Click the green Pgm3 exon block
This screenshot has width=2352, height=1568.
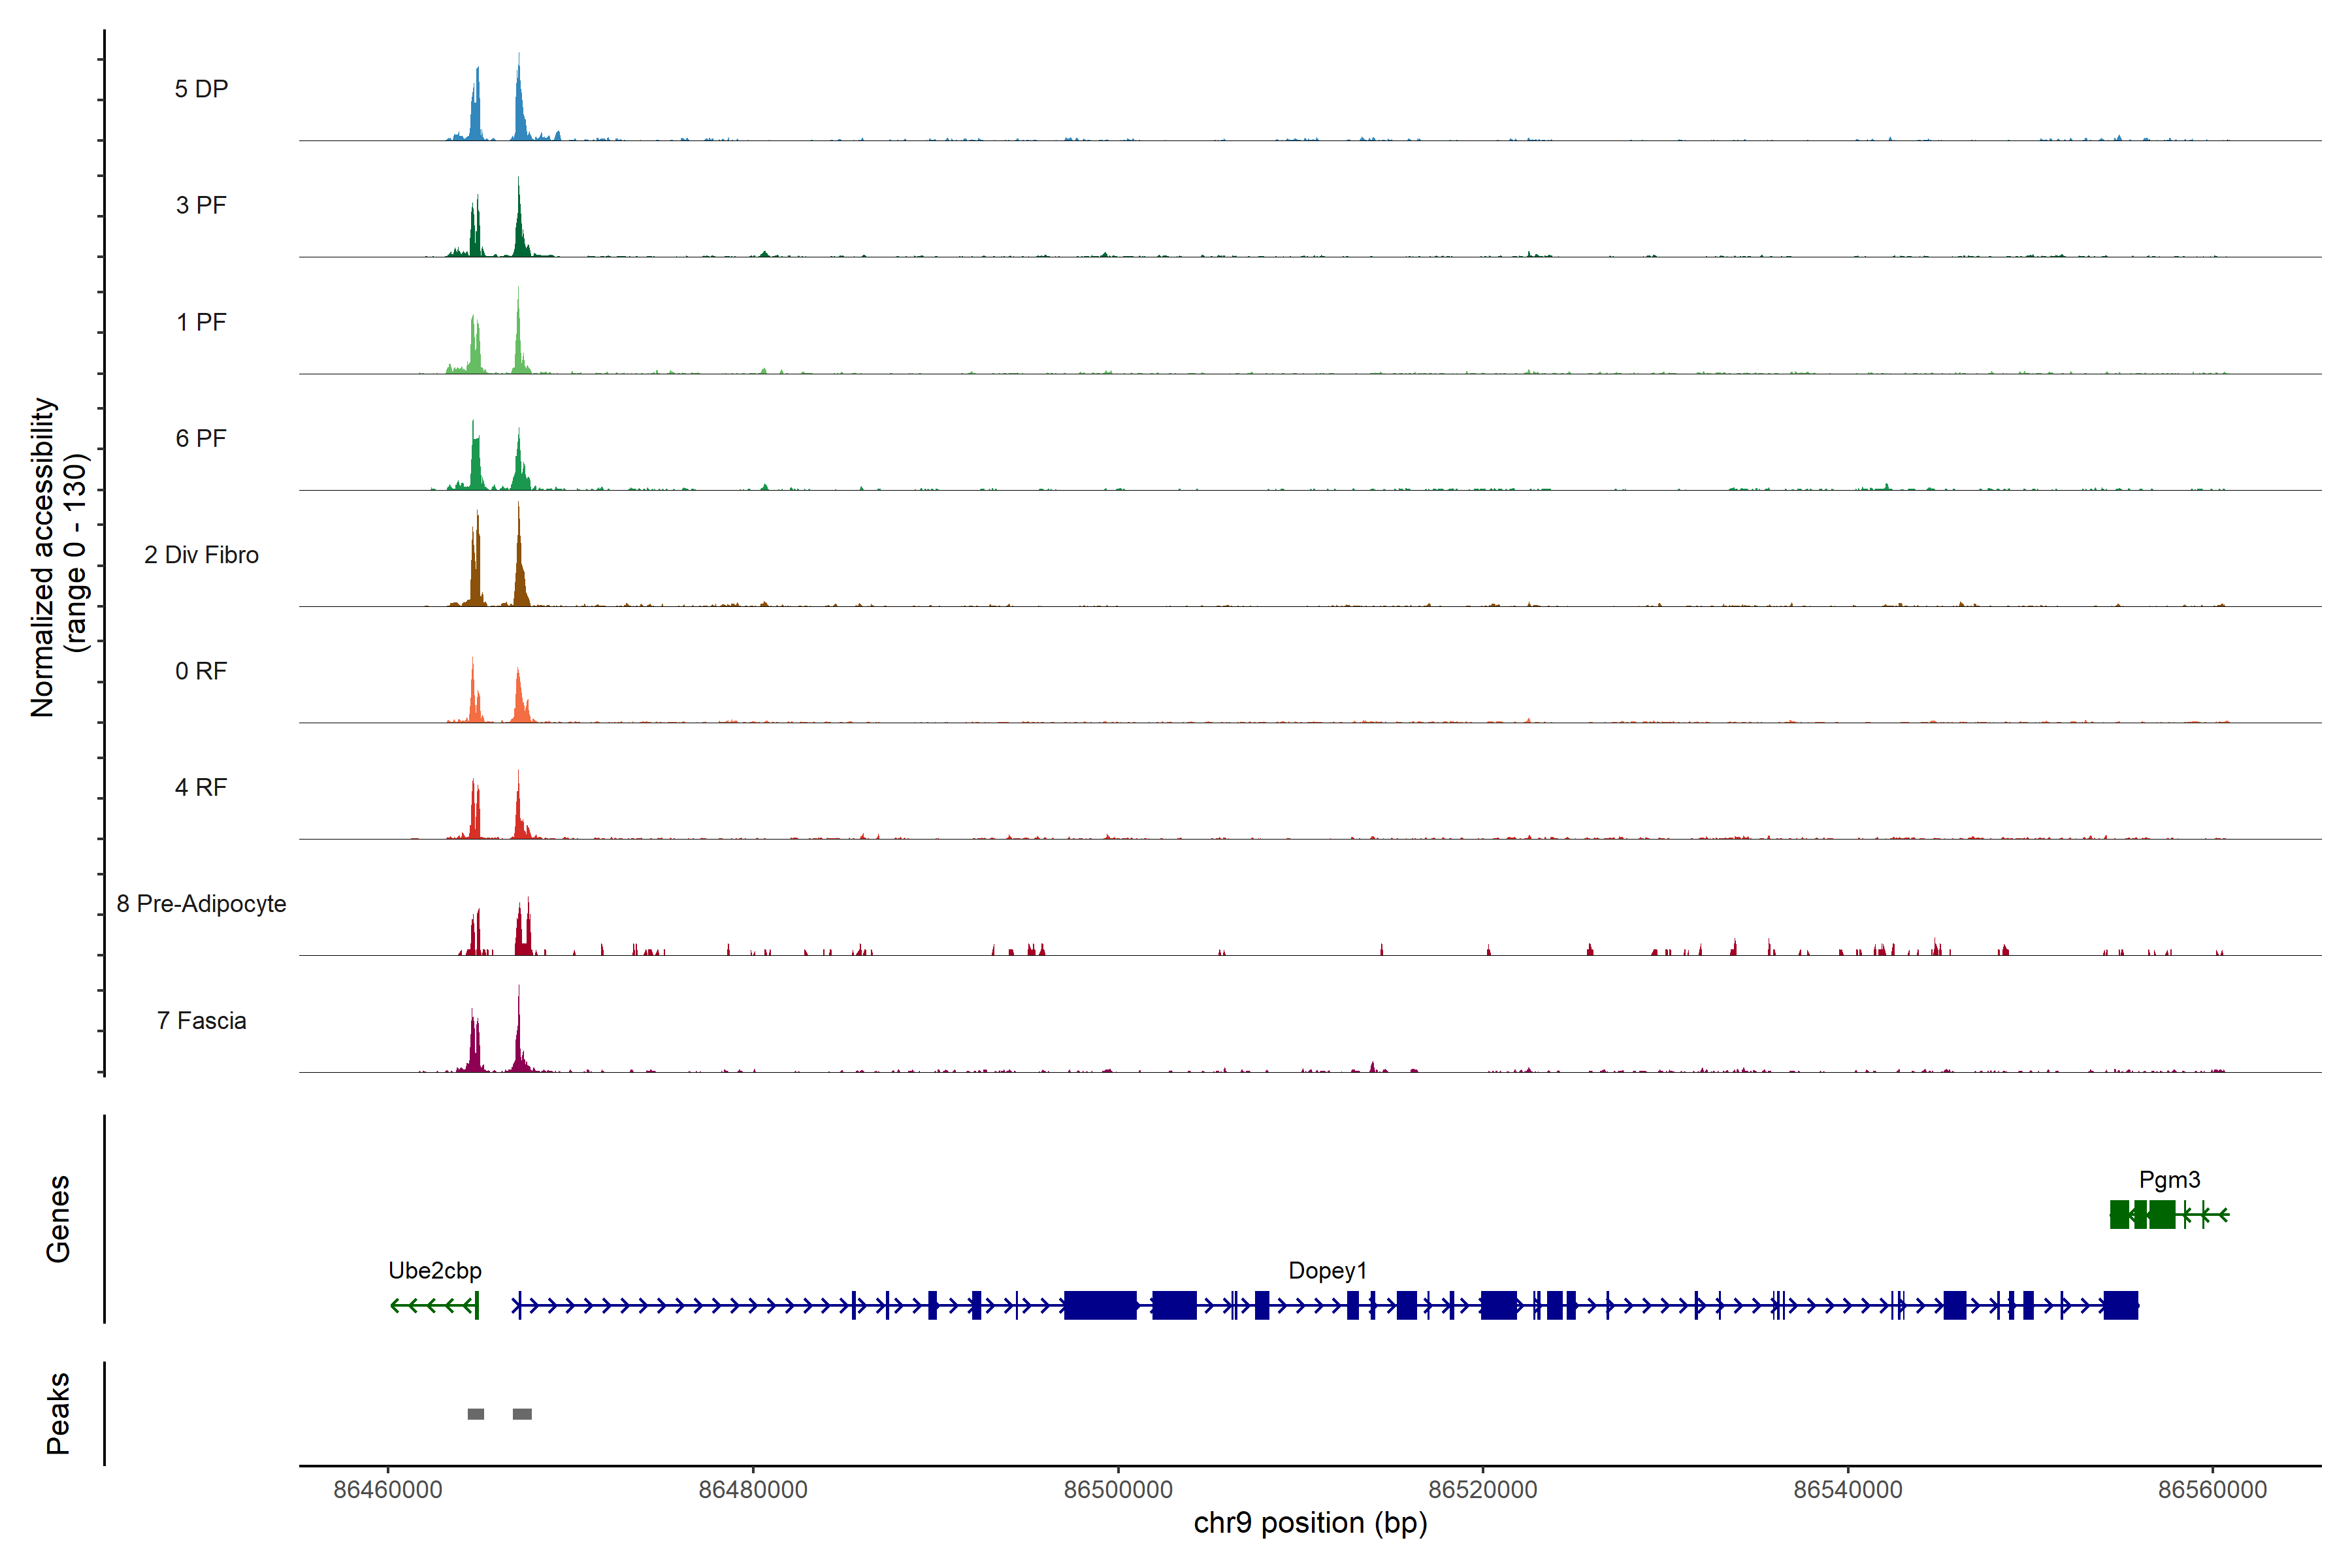point(2161,1215)
